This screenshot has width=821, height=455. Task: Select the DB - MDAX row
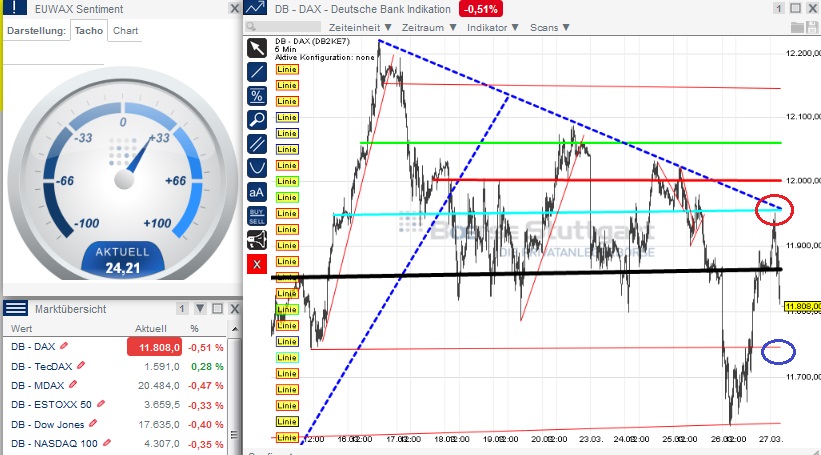tap(116, 386)
